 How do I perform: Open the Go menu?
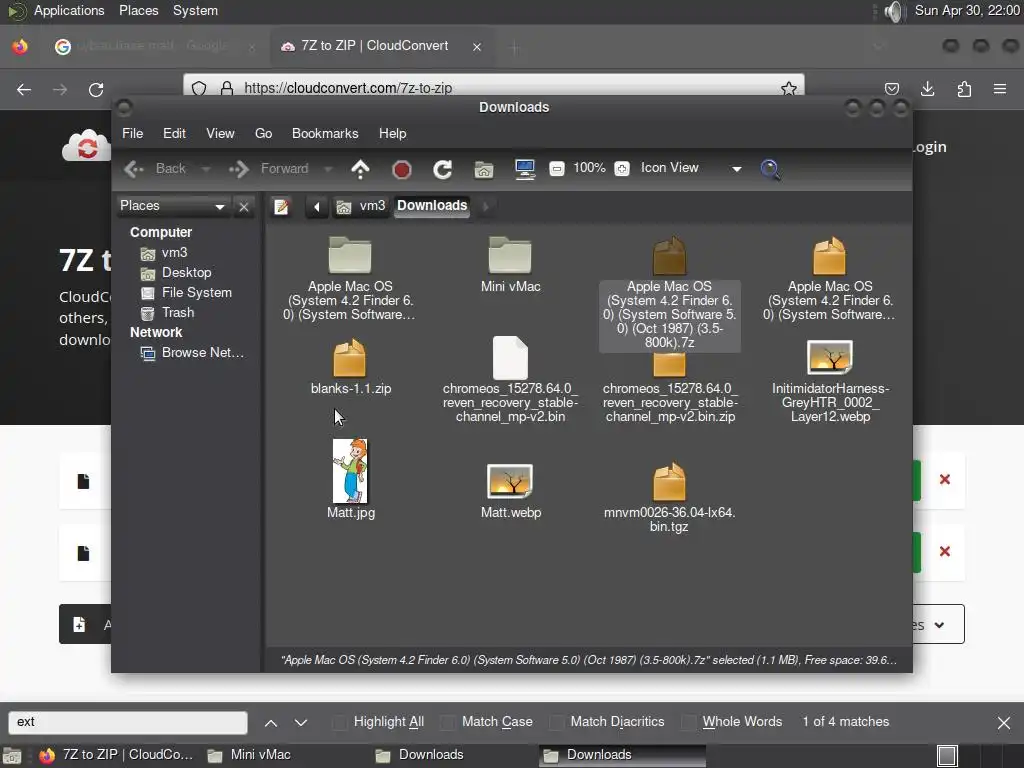(263, 134)
